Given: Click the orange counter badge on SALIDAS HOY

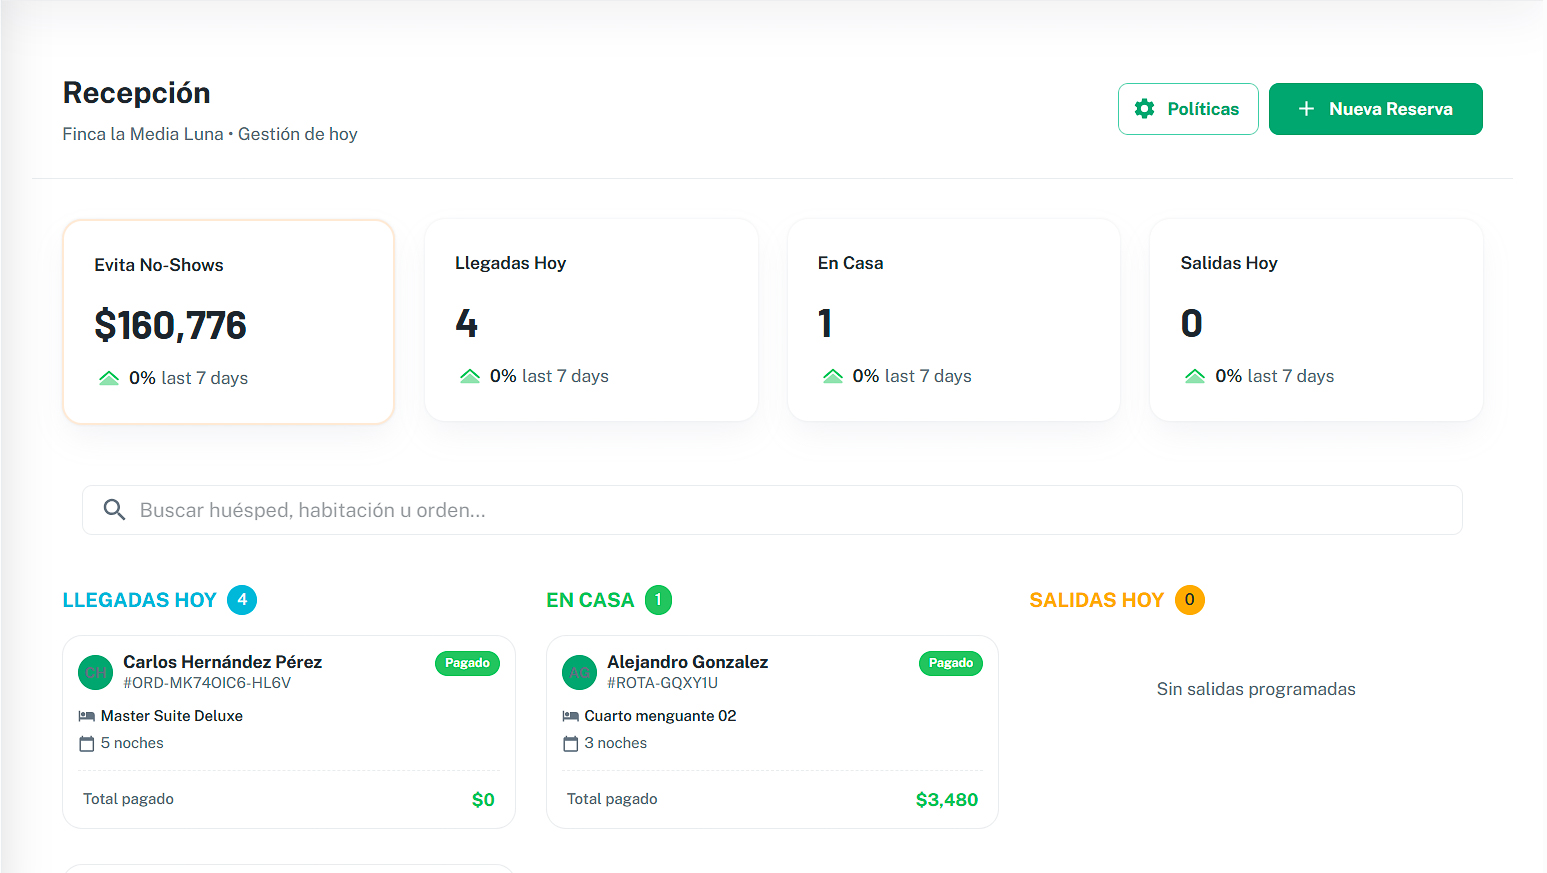Looking at the screenshot, I should [x=1190, y=599].
